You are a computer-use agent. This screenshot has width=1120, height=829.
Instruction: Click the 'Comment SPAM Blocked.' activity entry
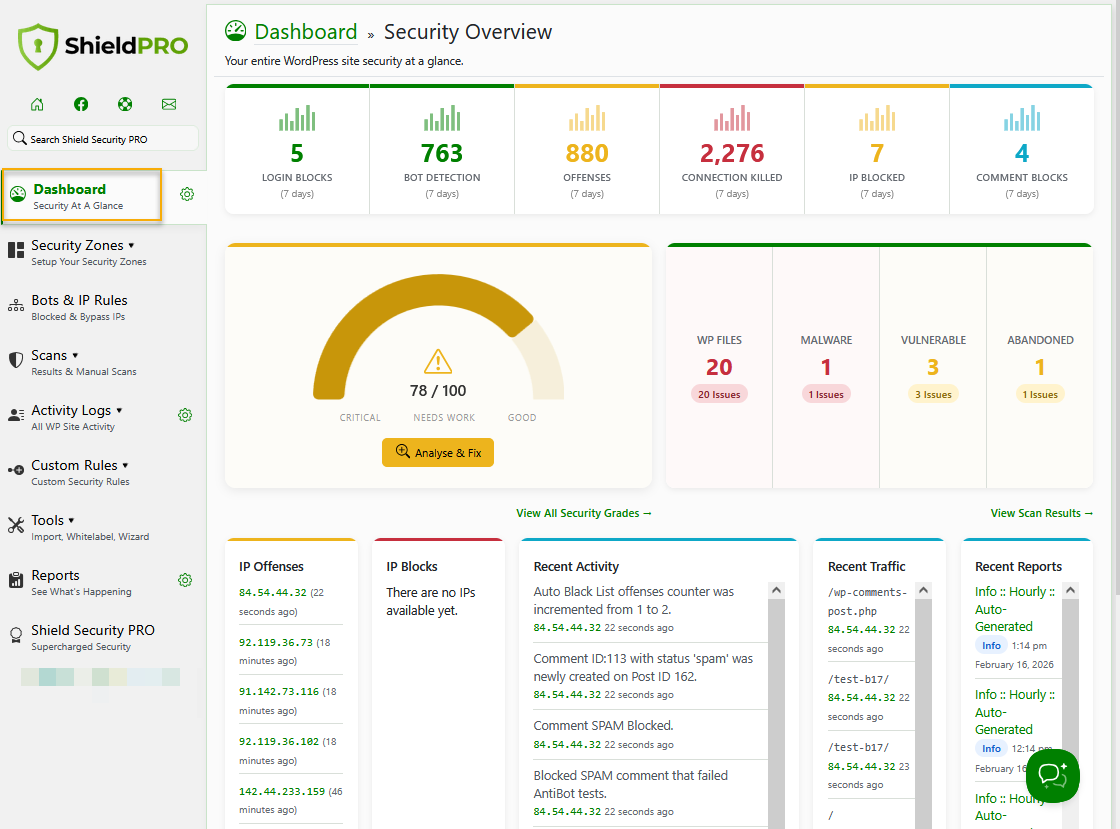[604, 725]
